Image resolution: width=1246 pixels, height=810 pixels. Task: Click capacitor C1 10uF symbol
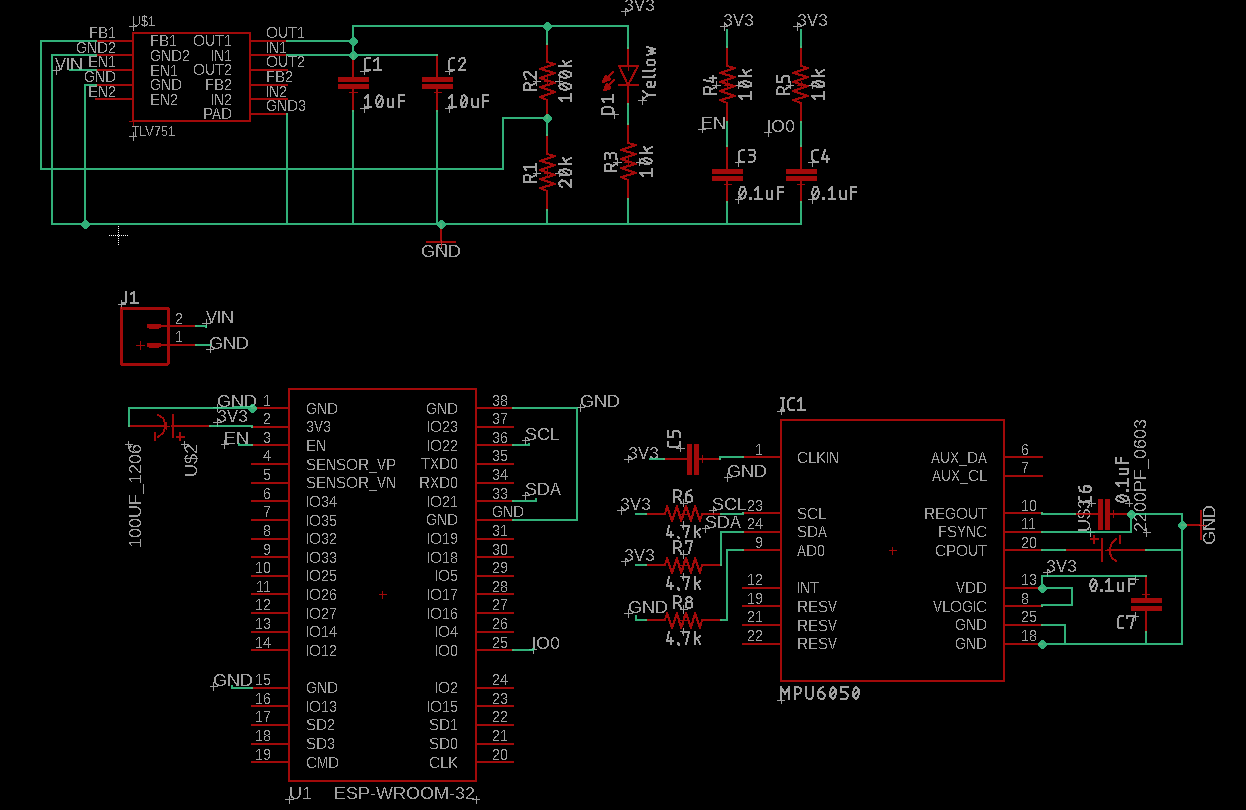353,84
